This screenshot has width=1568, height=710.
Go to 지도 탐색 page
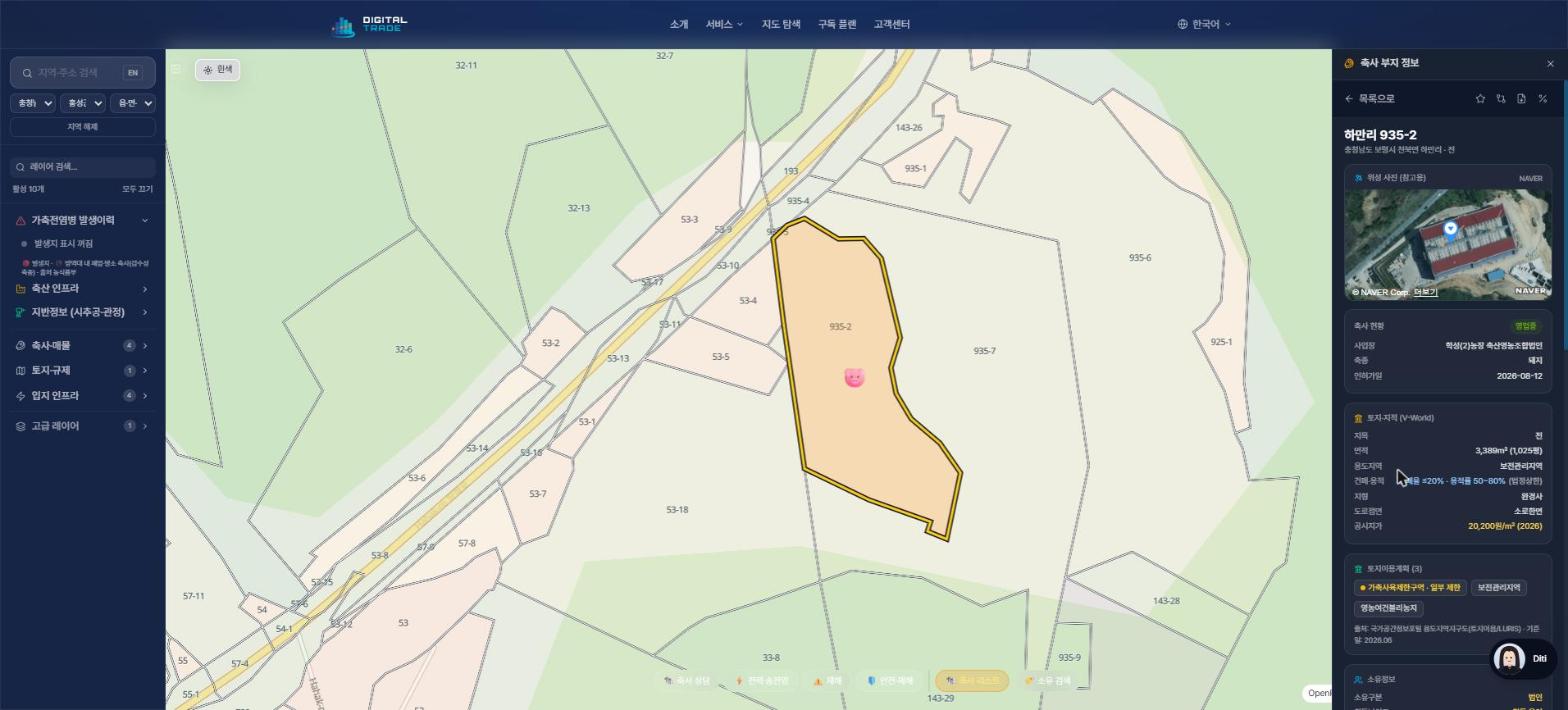pos(781,24)
